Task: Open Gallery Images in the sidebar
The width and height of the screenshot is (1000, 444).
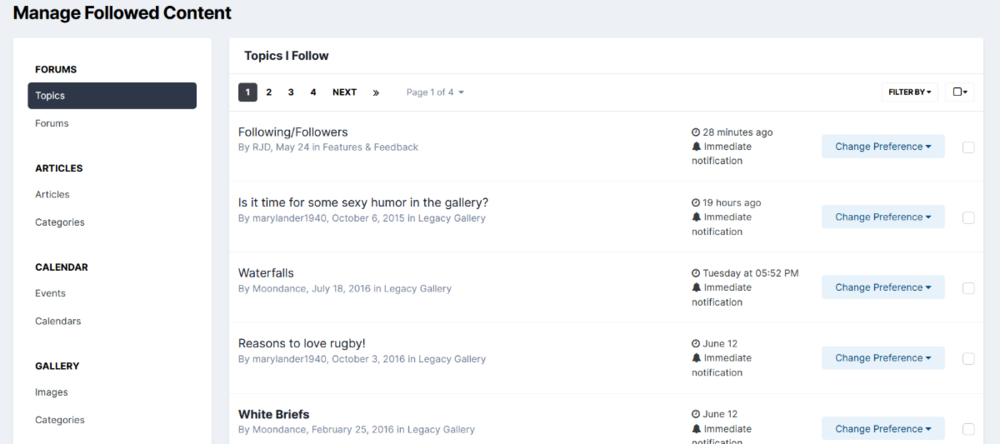Action: pos(52,392)
